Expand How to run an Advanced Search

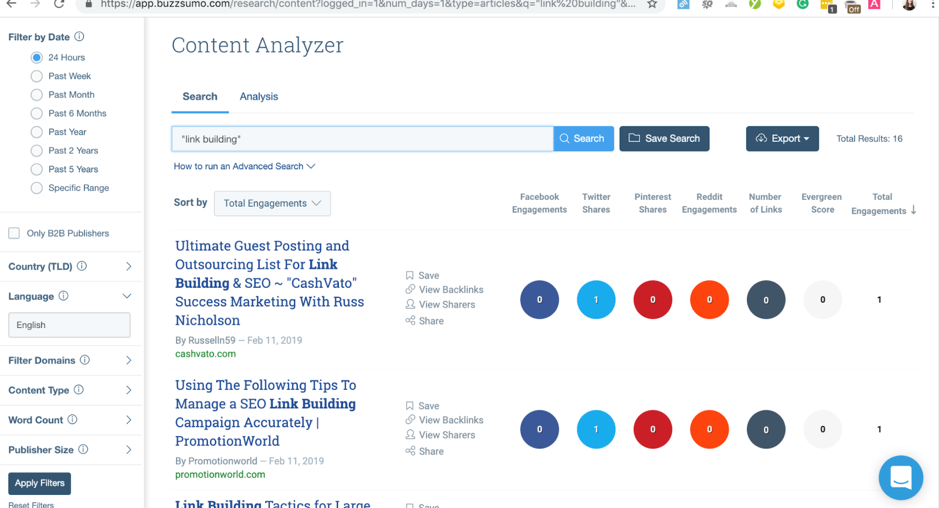(x=244, y=166)
